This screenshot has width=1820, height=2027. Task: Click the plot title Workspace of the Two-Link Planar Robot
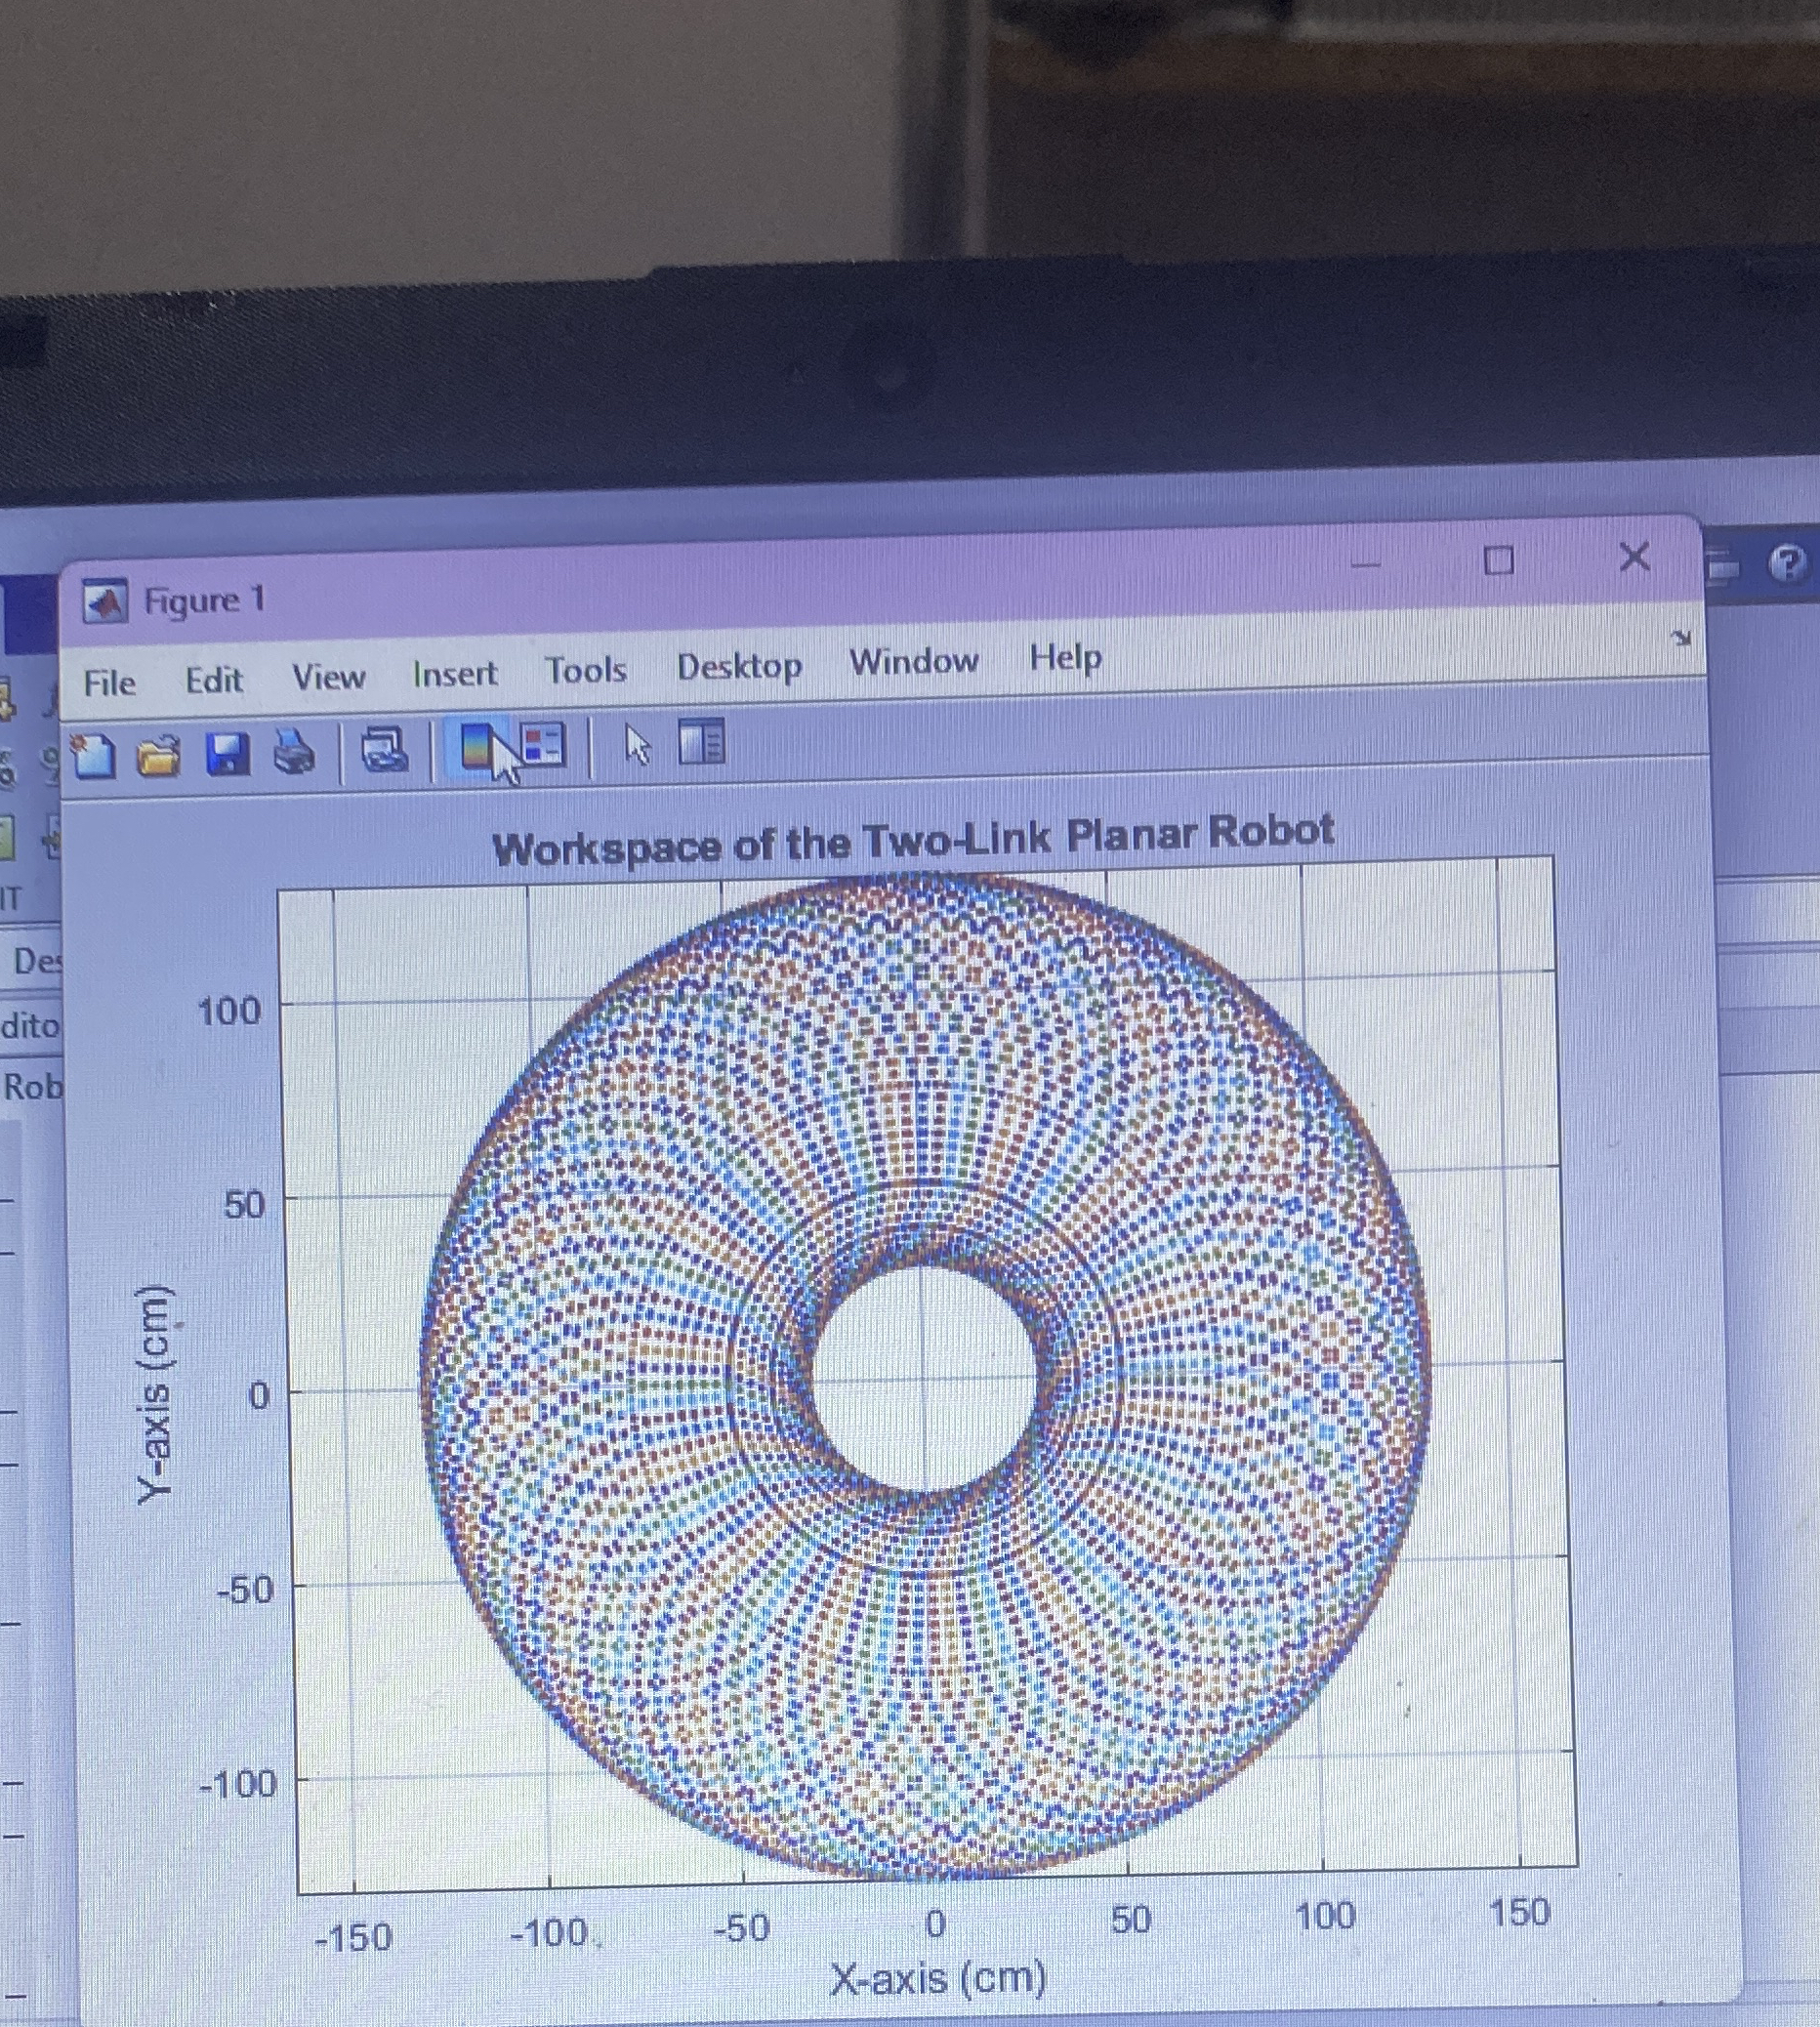coord(913,840)
